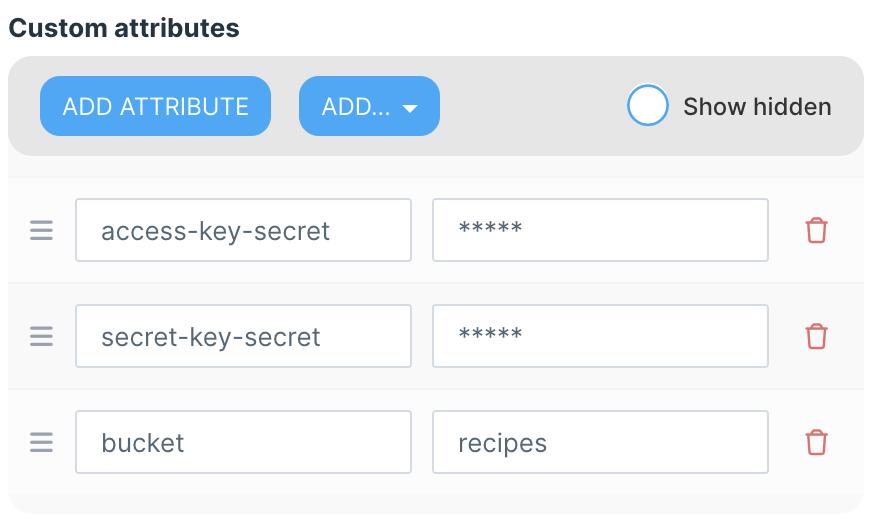This screenshot has width=878, height=528.
Task: Click the drag handle for access-key-secret row
Action: (x=41, y=231)
